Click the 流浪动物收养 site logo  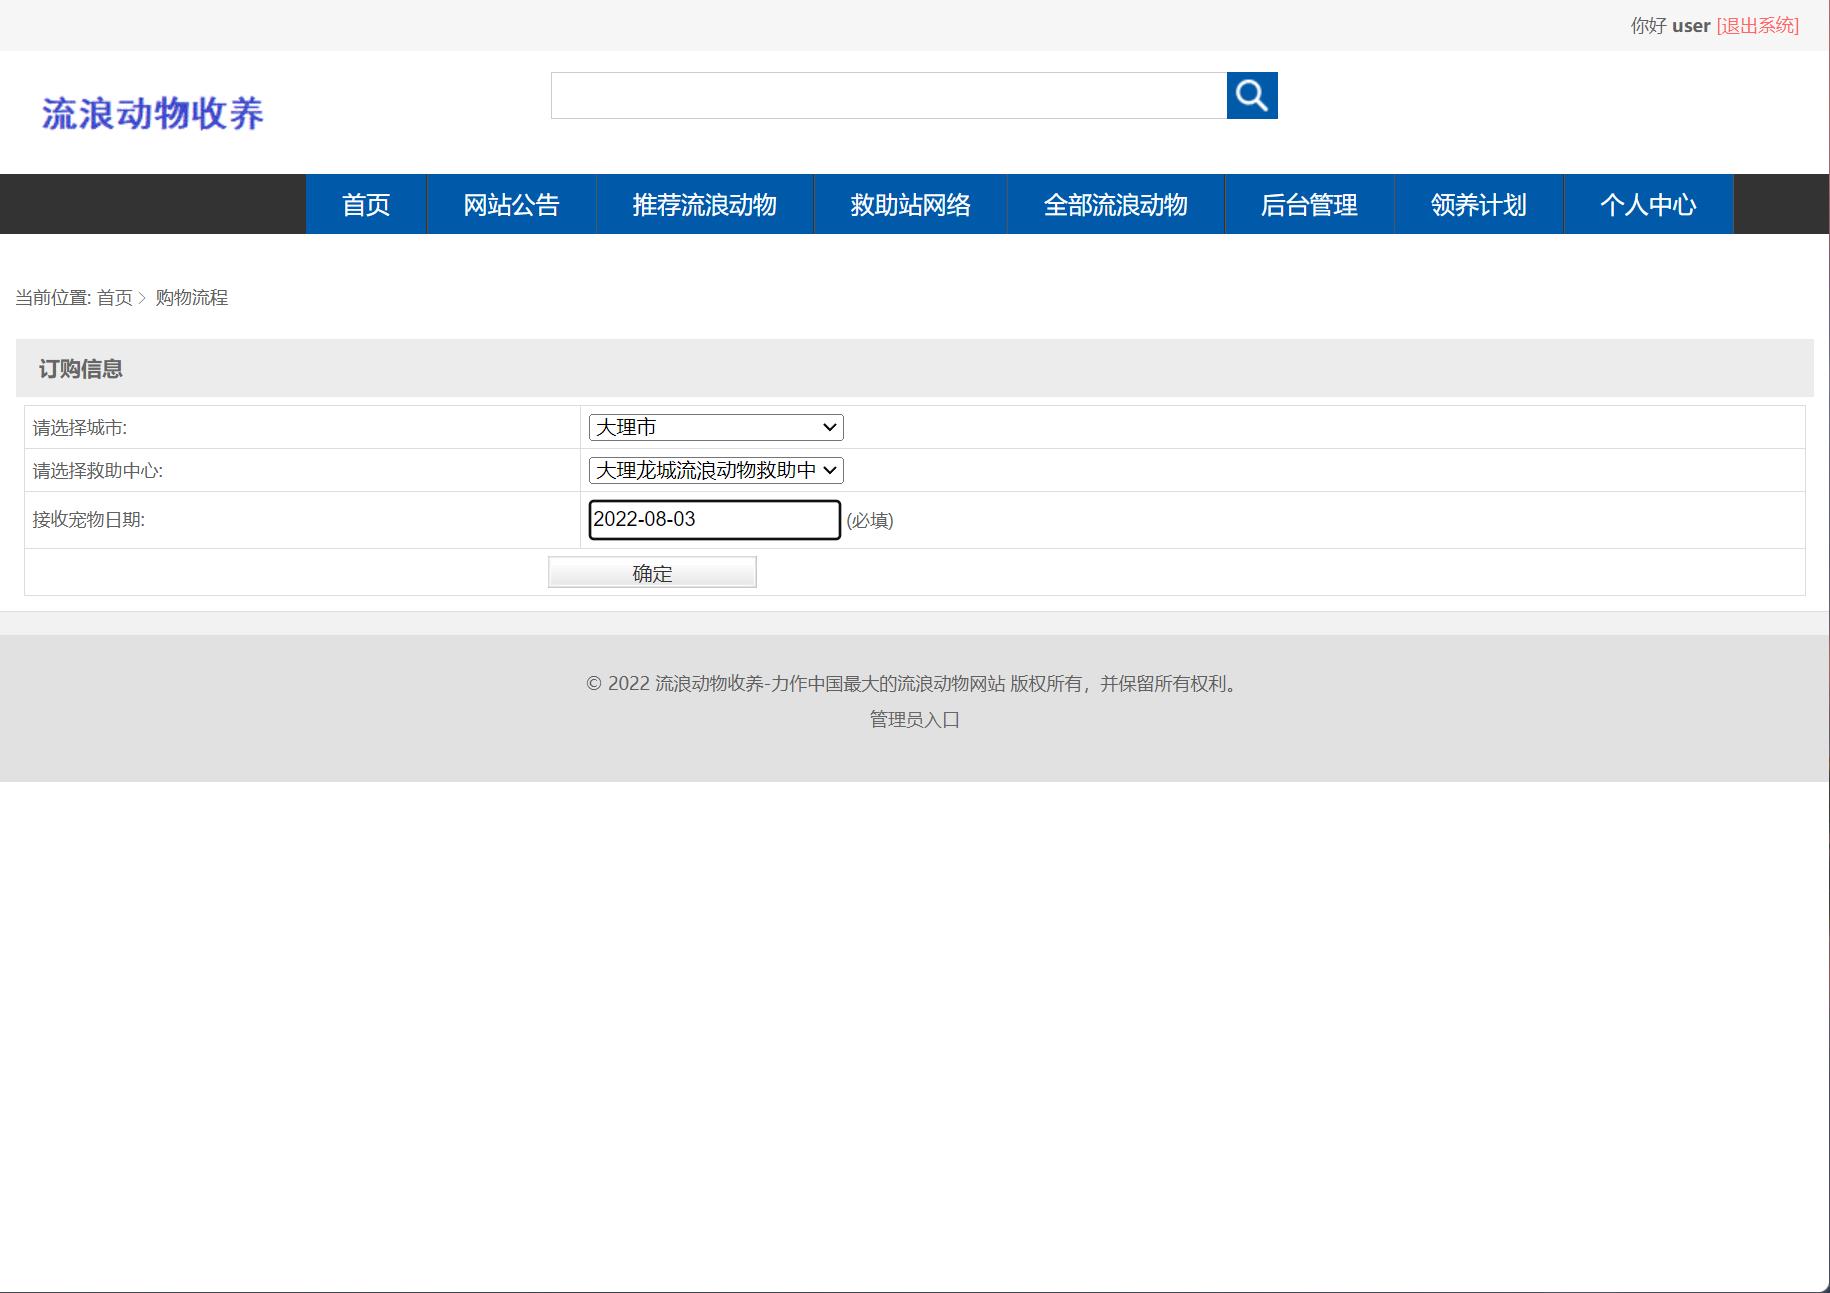tap(153, 113)
